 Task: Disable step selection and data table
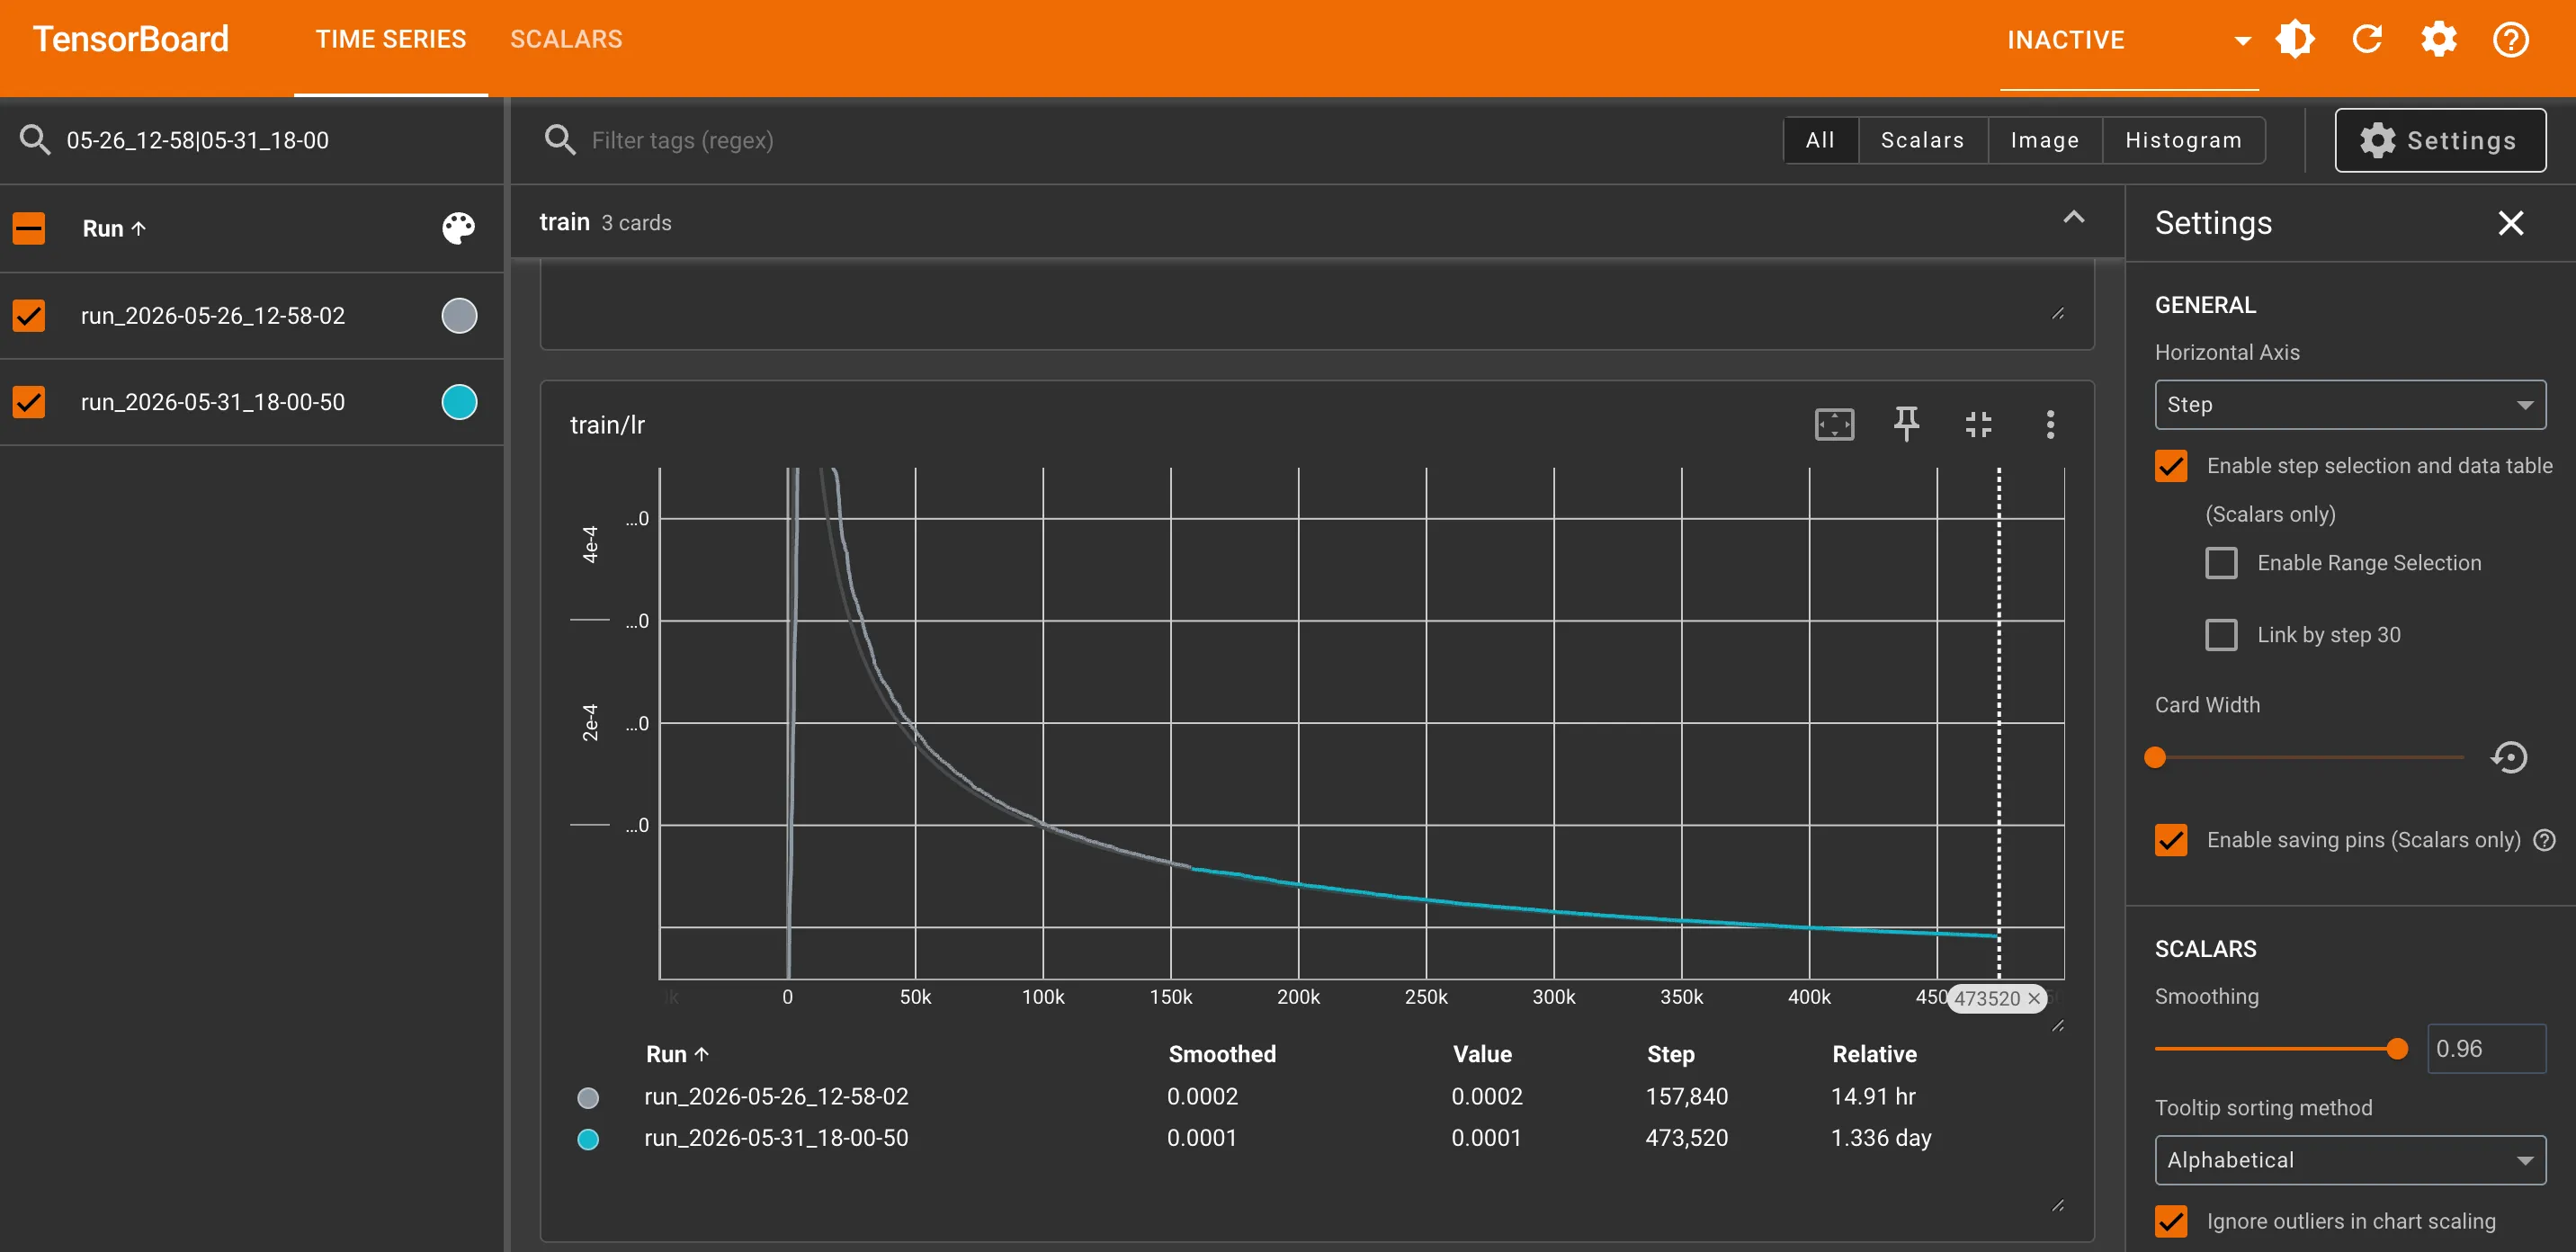pyautogui.click(x=2171, y=466)
